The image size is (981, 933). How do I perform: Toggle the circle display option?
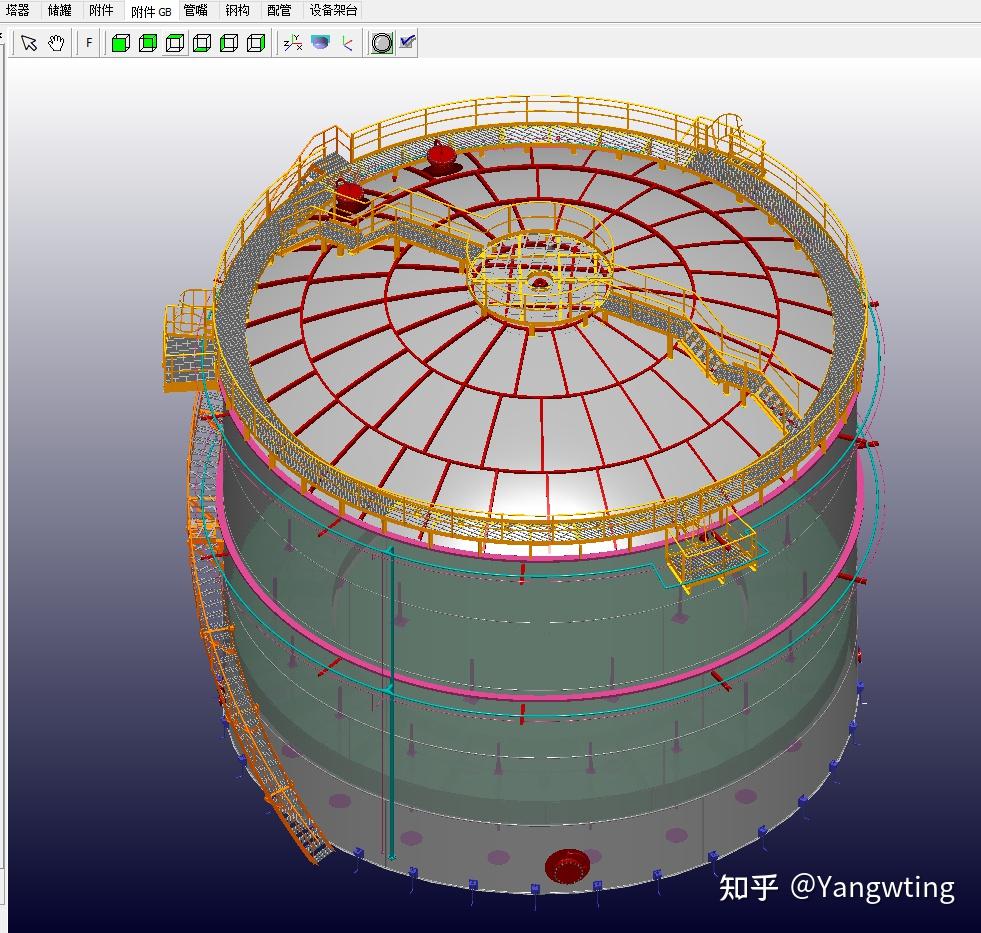coord(382,43)
